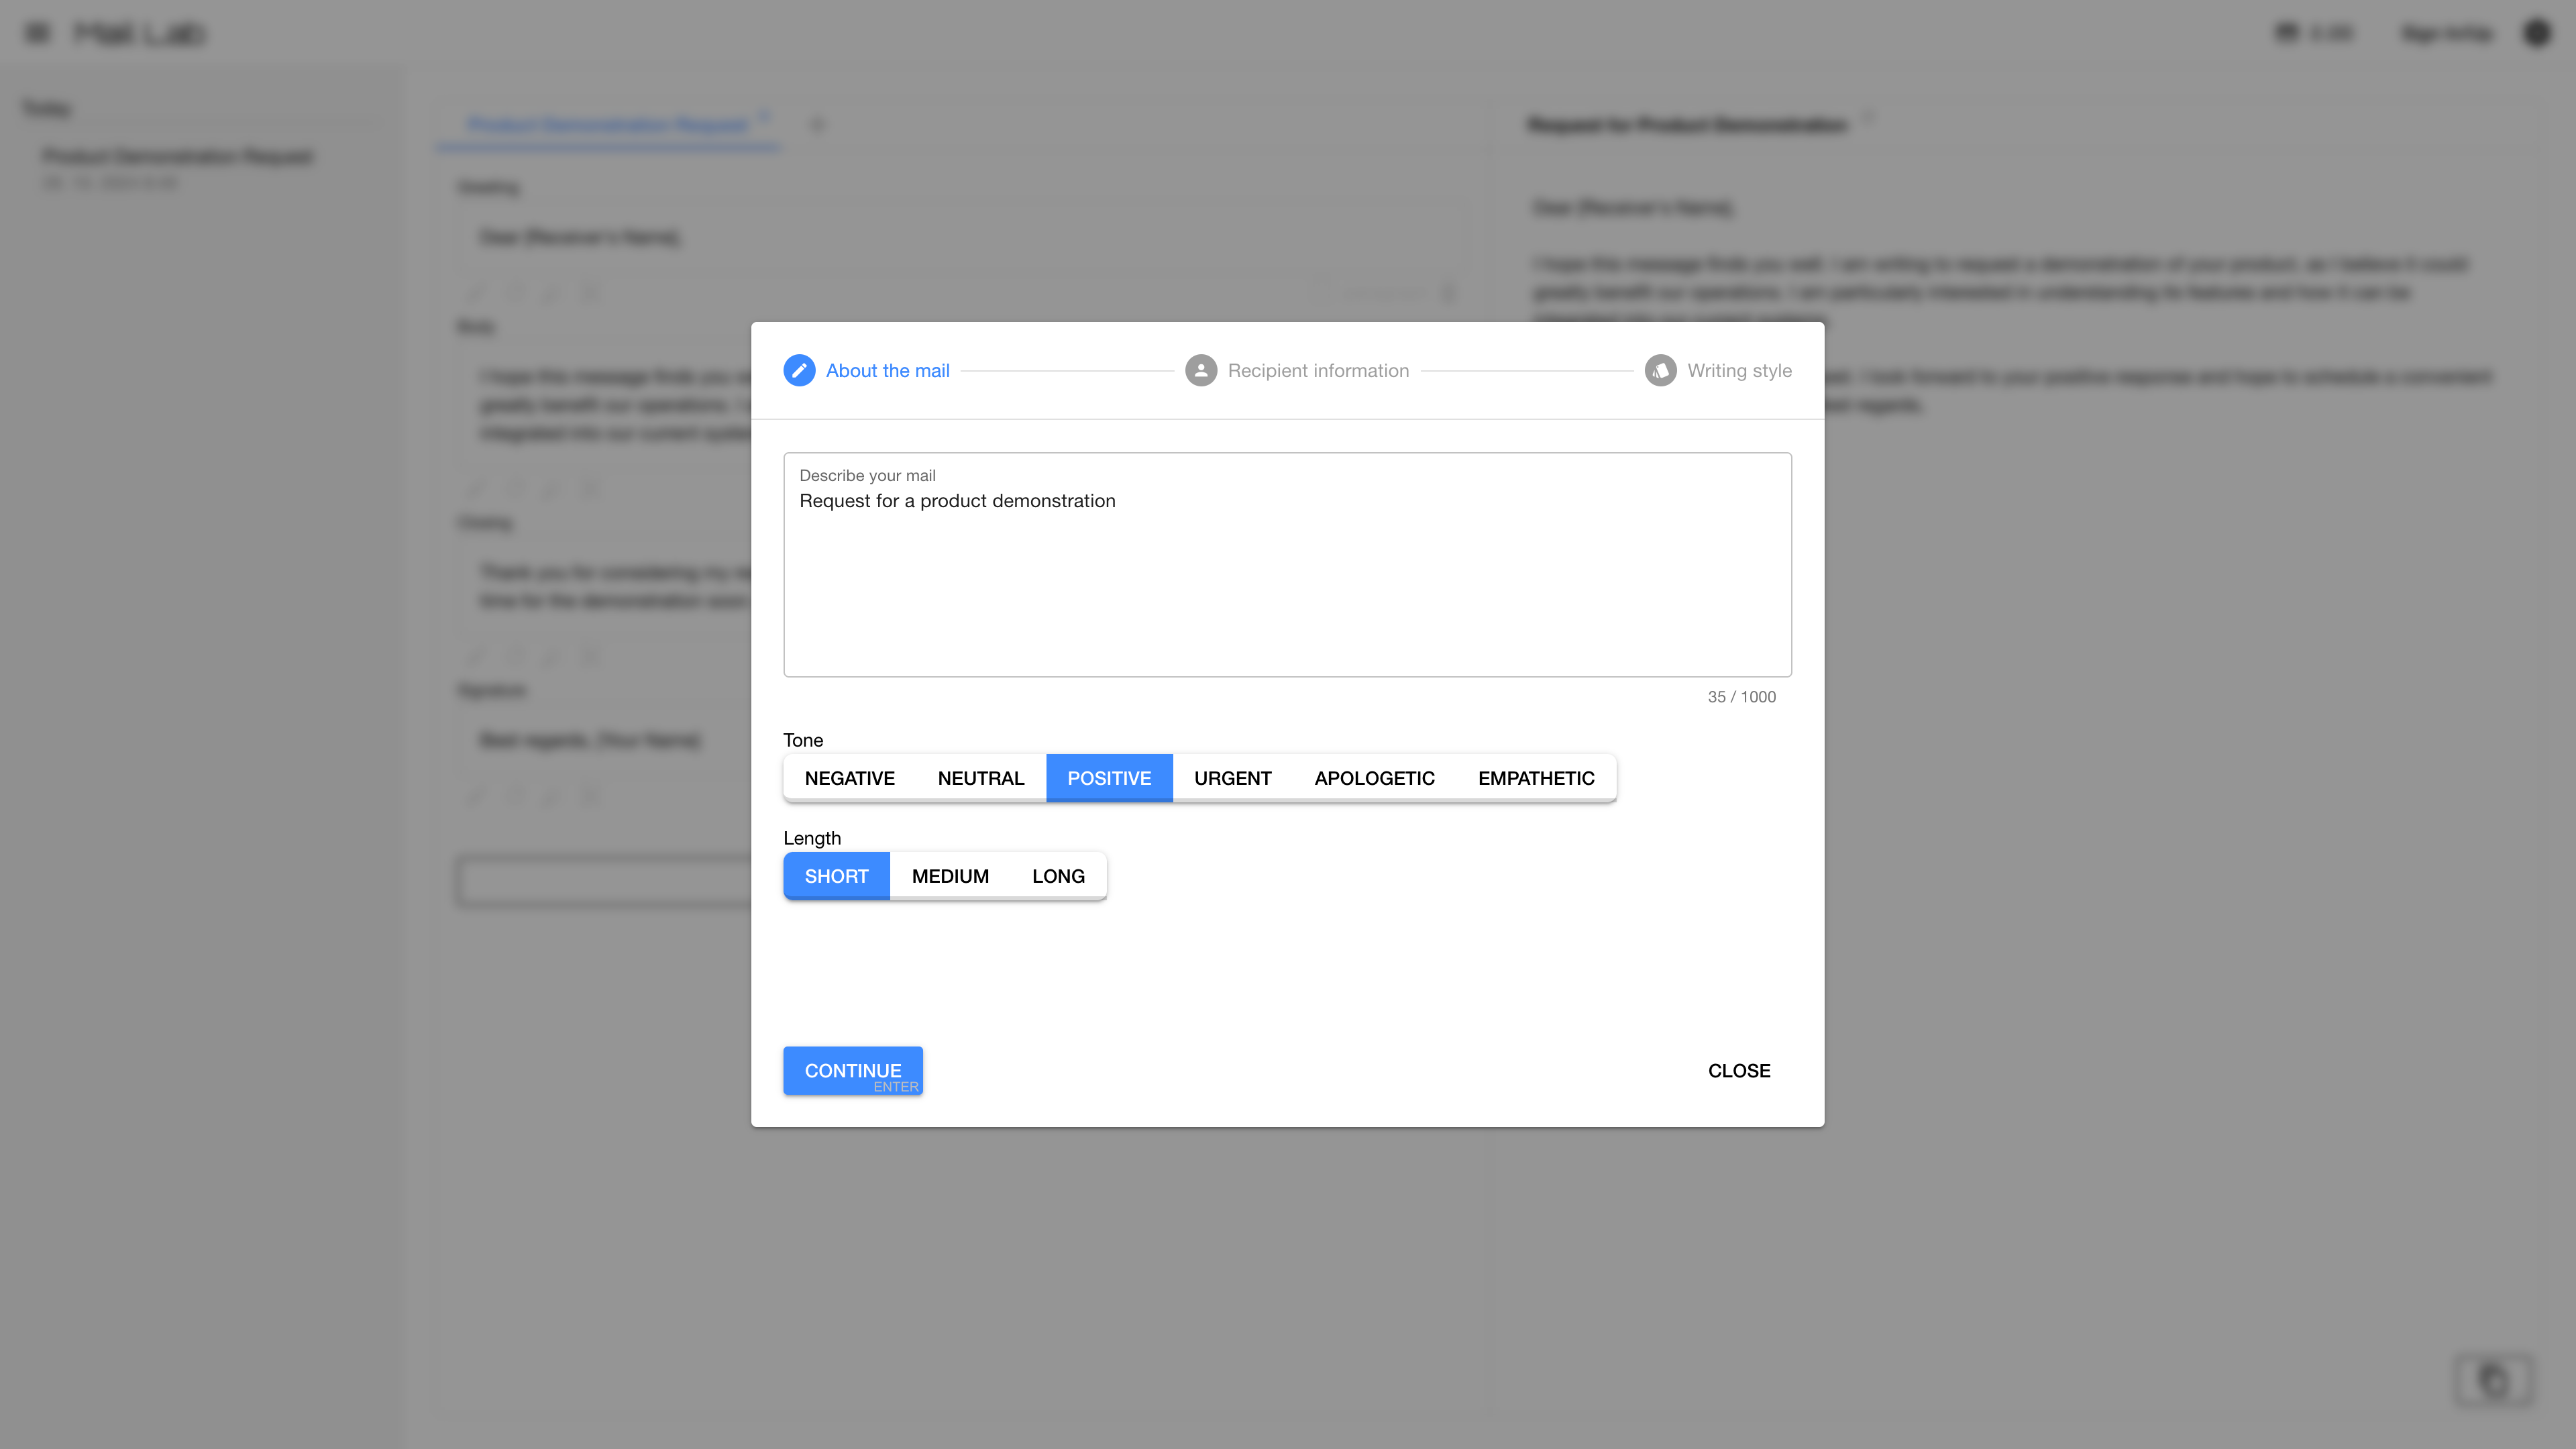Set mail length to Medium
This screenshot has width=2576, height=1449.
(x=949, y=876)
